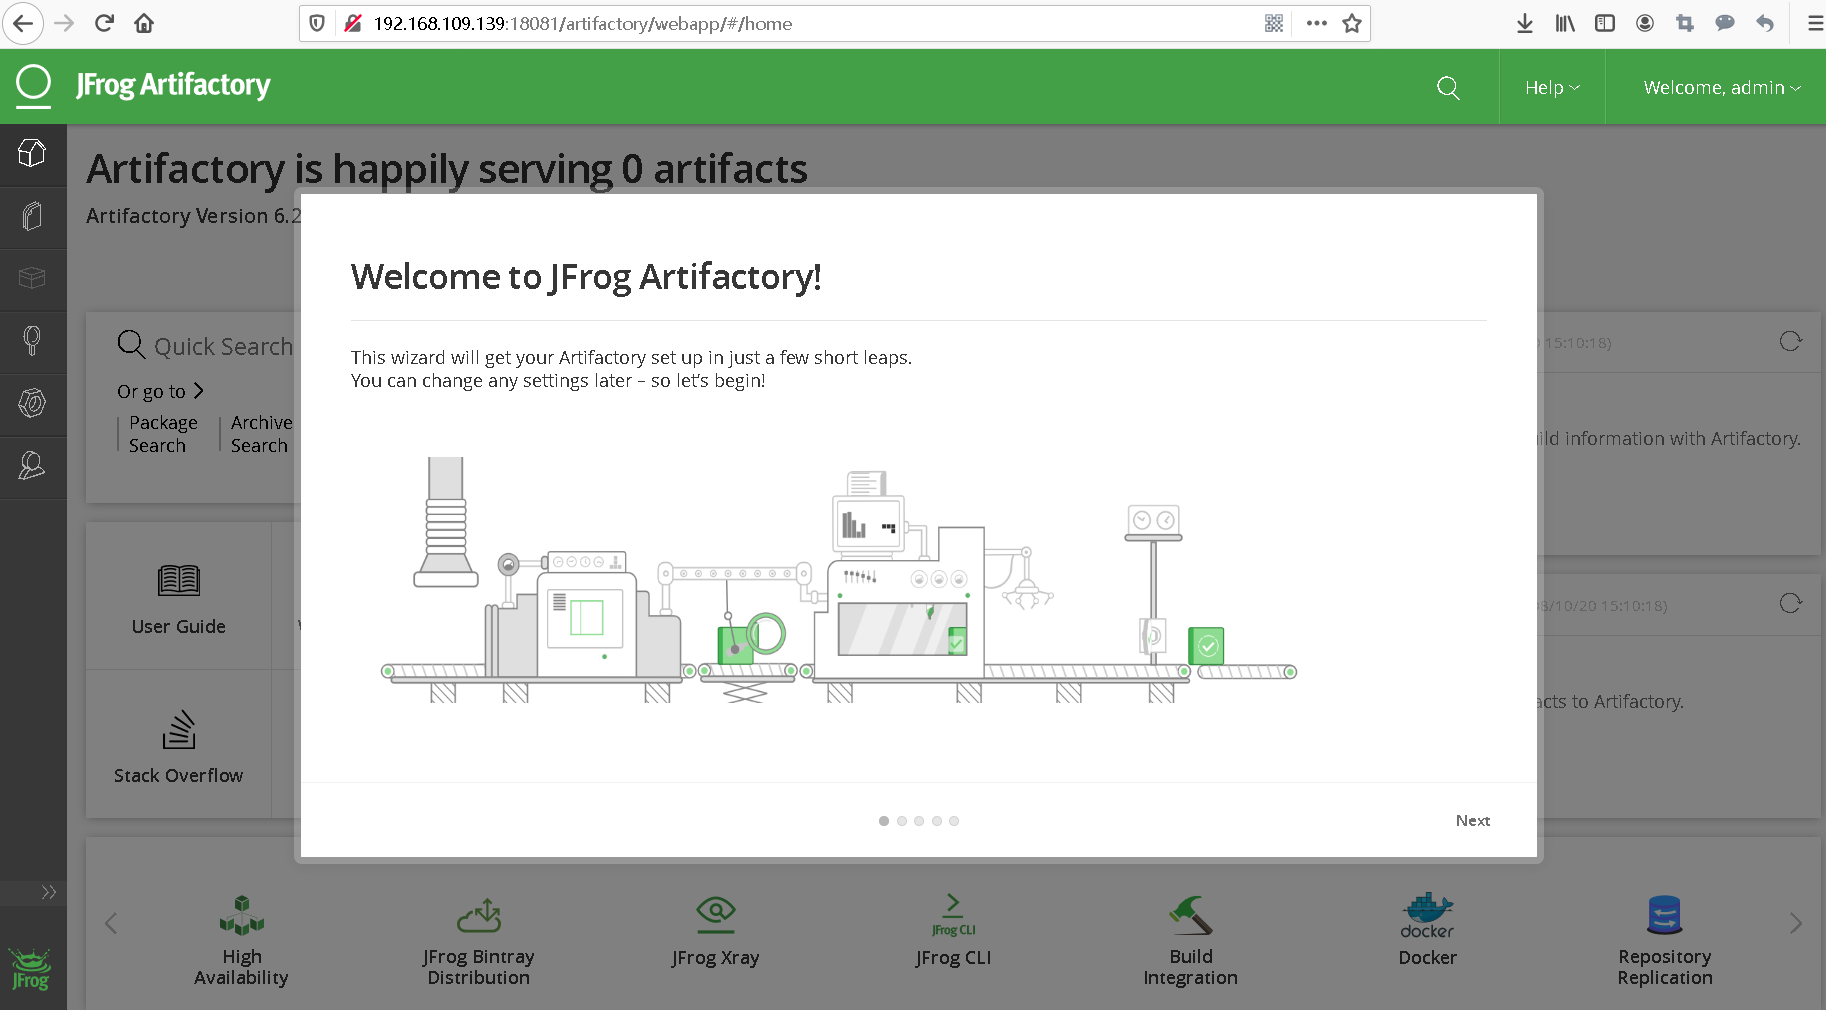Open Package Search link

coord(163,434)
